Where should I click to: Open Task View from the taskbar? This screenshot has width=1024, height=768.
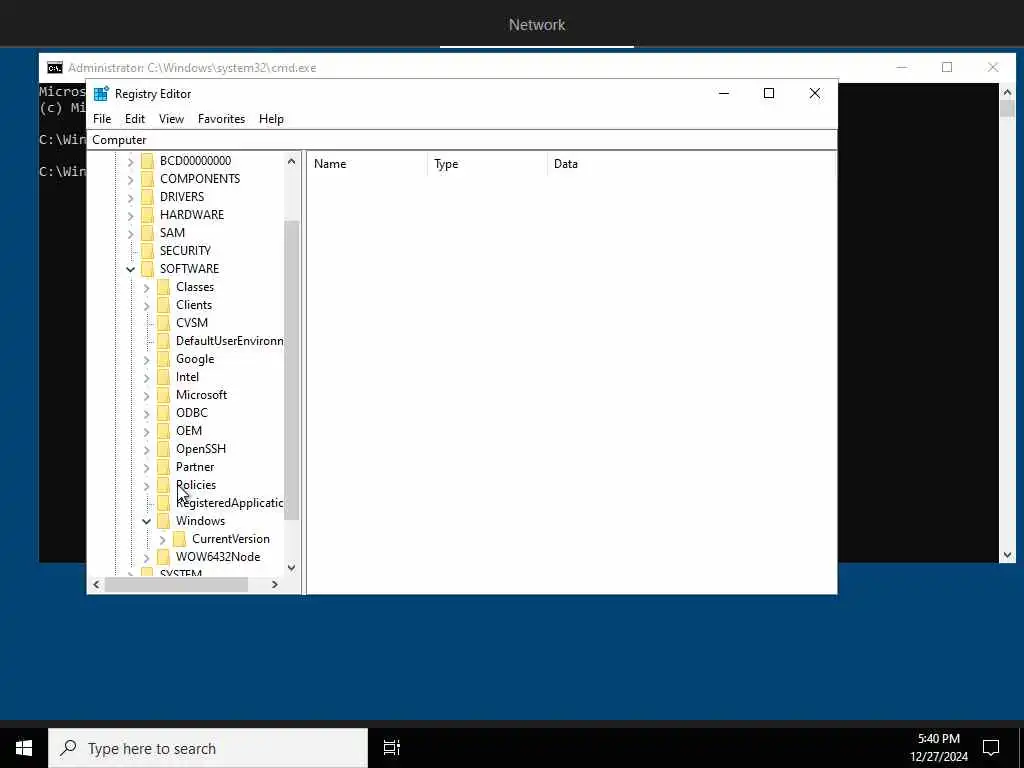tap(391, 748)
